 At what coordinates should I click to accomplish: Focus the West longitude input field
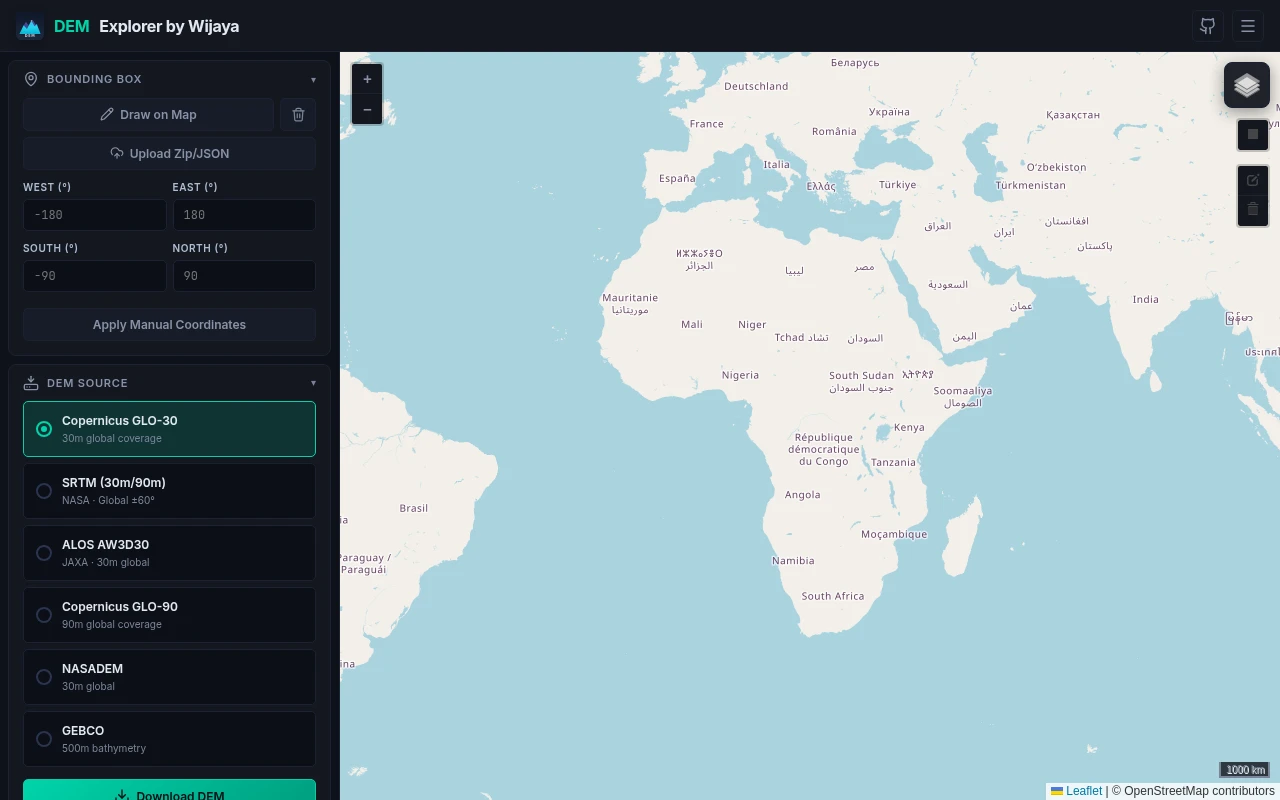[95, 215]
